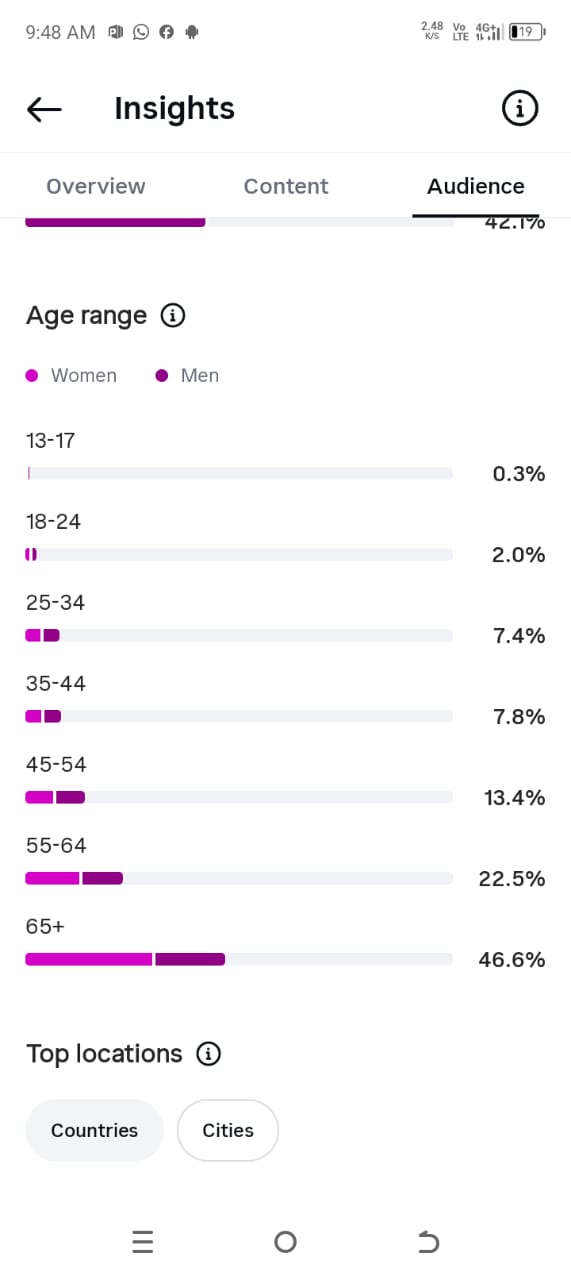Tap the Android recent apps menu icon
This screenshot has width=571, height=1280.
142,1242
